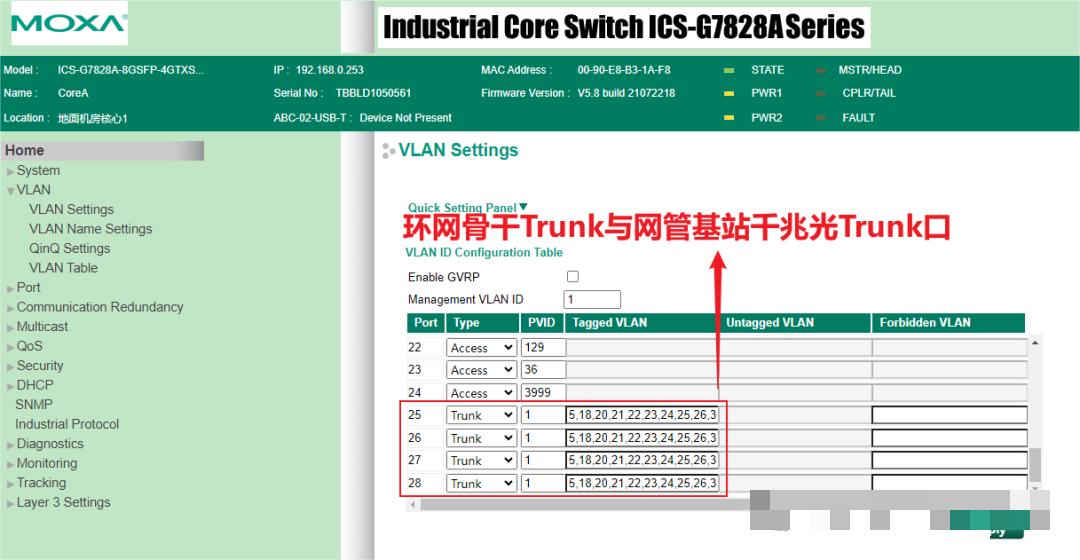Click the IP address 192.168.0.253
This screenshot has width=1080, height=560.
[330, 70]
